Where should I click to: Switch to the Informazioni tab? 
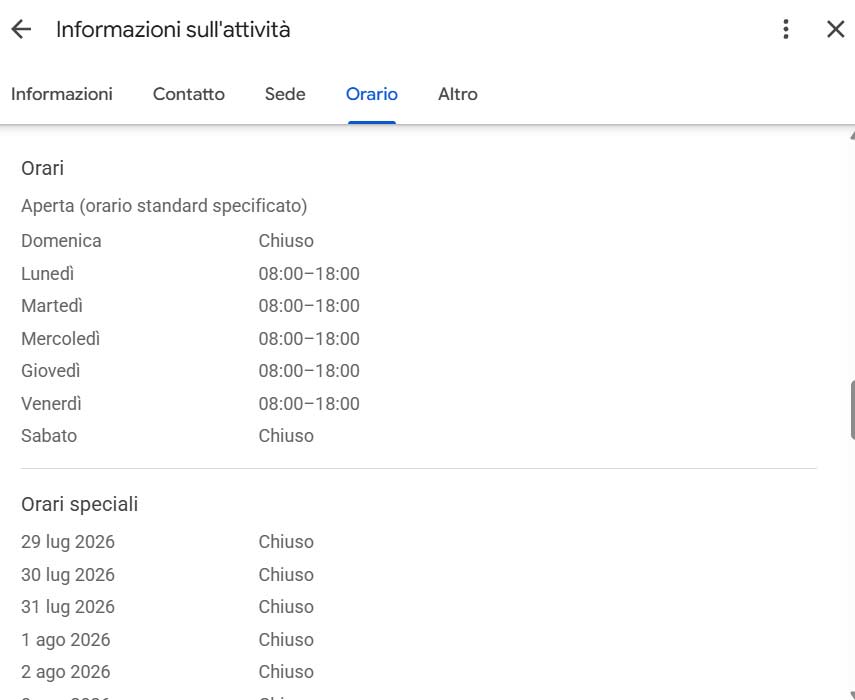[62, 94]
